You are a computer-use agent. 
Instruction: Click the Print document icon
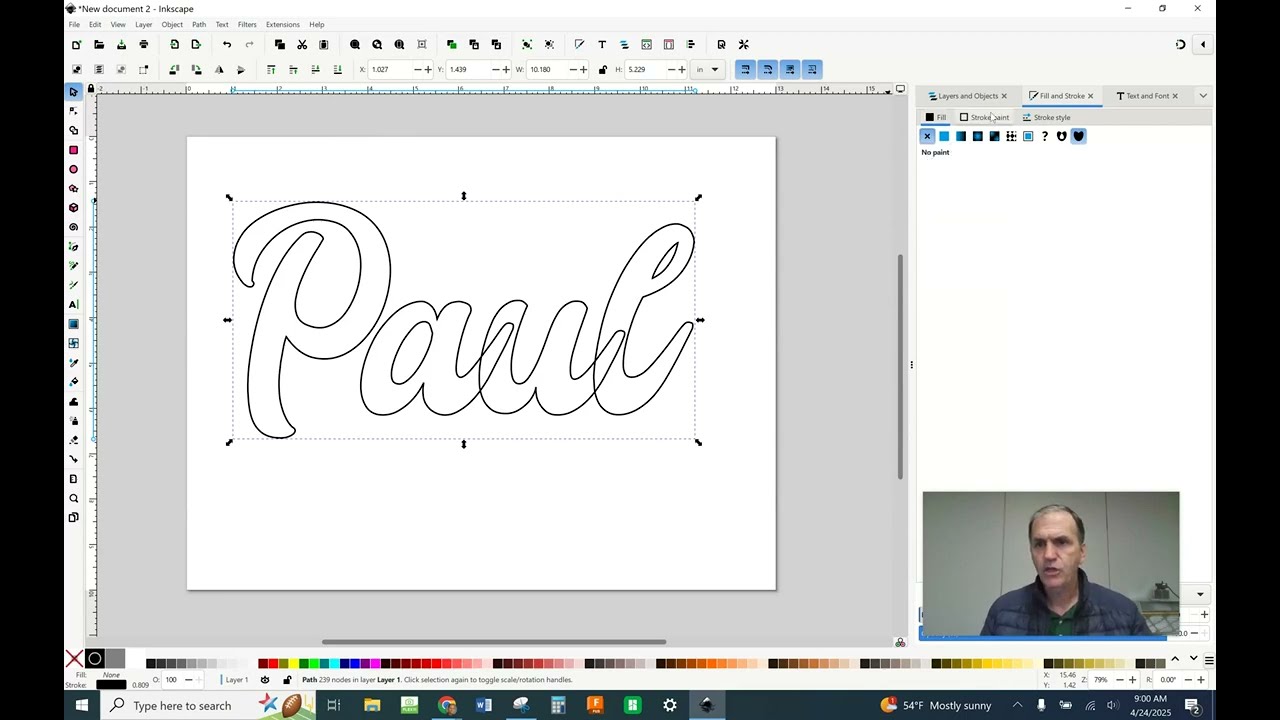pos(144,44)
